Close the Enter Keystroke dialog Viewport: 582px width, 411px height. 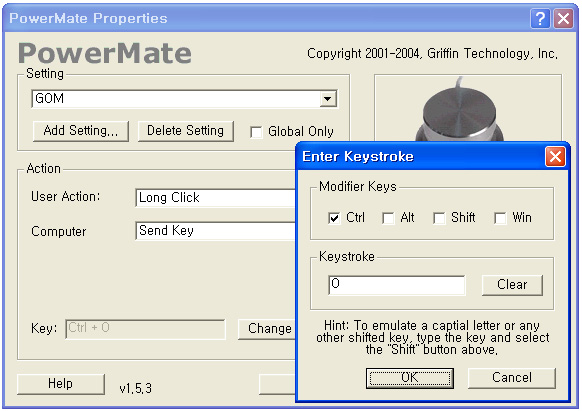pyautogui.click(x=555, y=156)
